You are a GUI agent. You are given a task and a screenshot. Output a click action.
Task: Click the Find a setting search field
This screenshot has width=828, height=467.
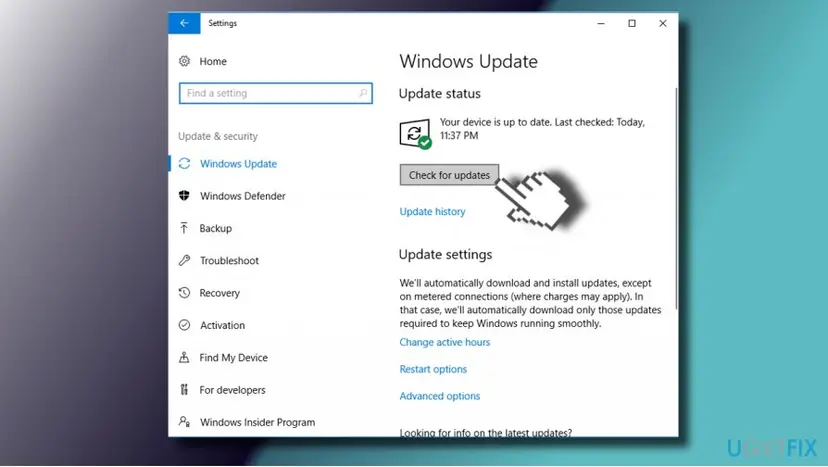tap(276, 93)
